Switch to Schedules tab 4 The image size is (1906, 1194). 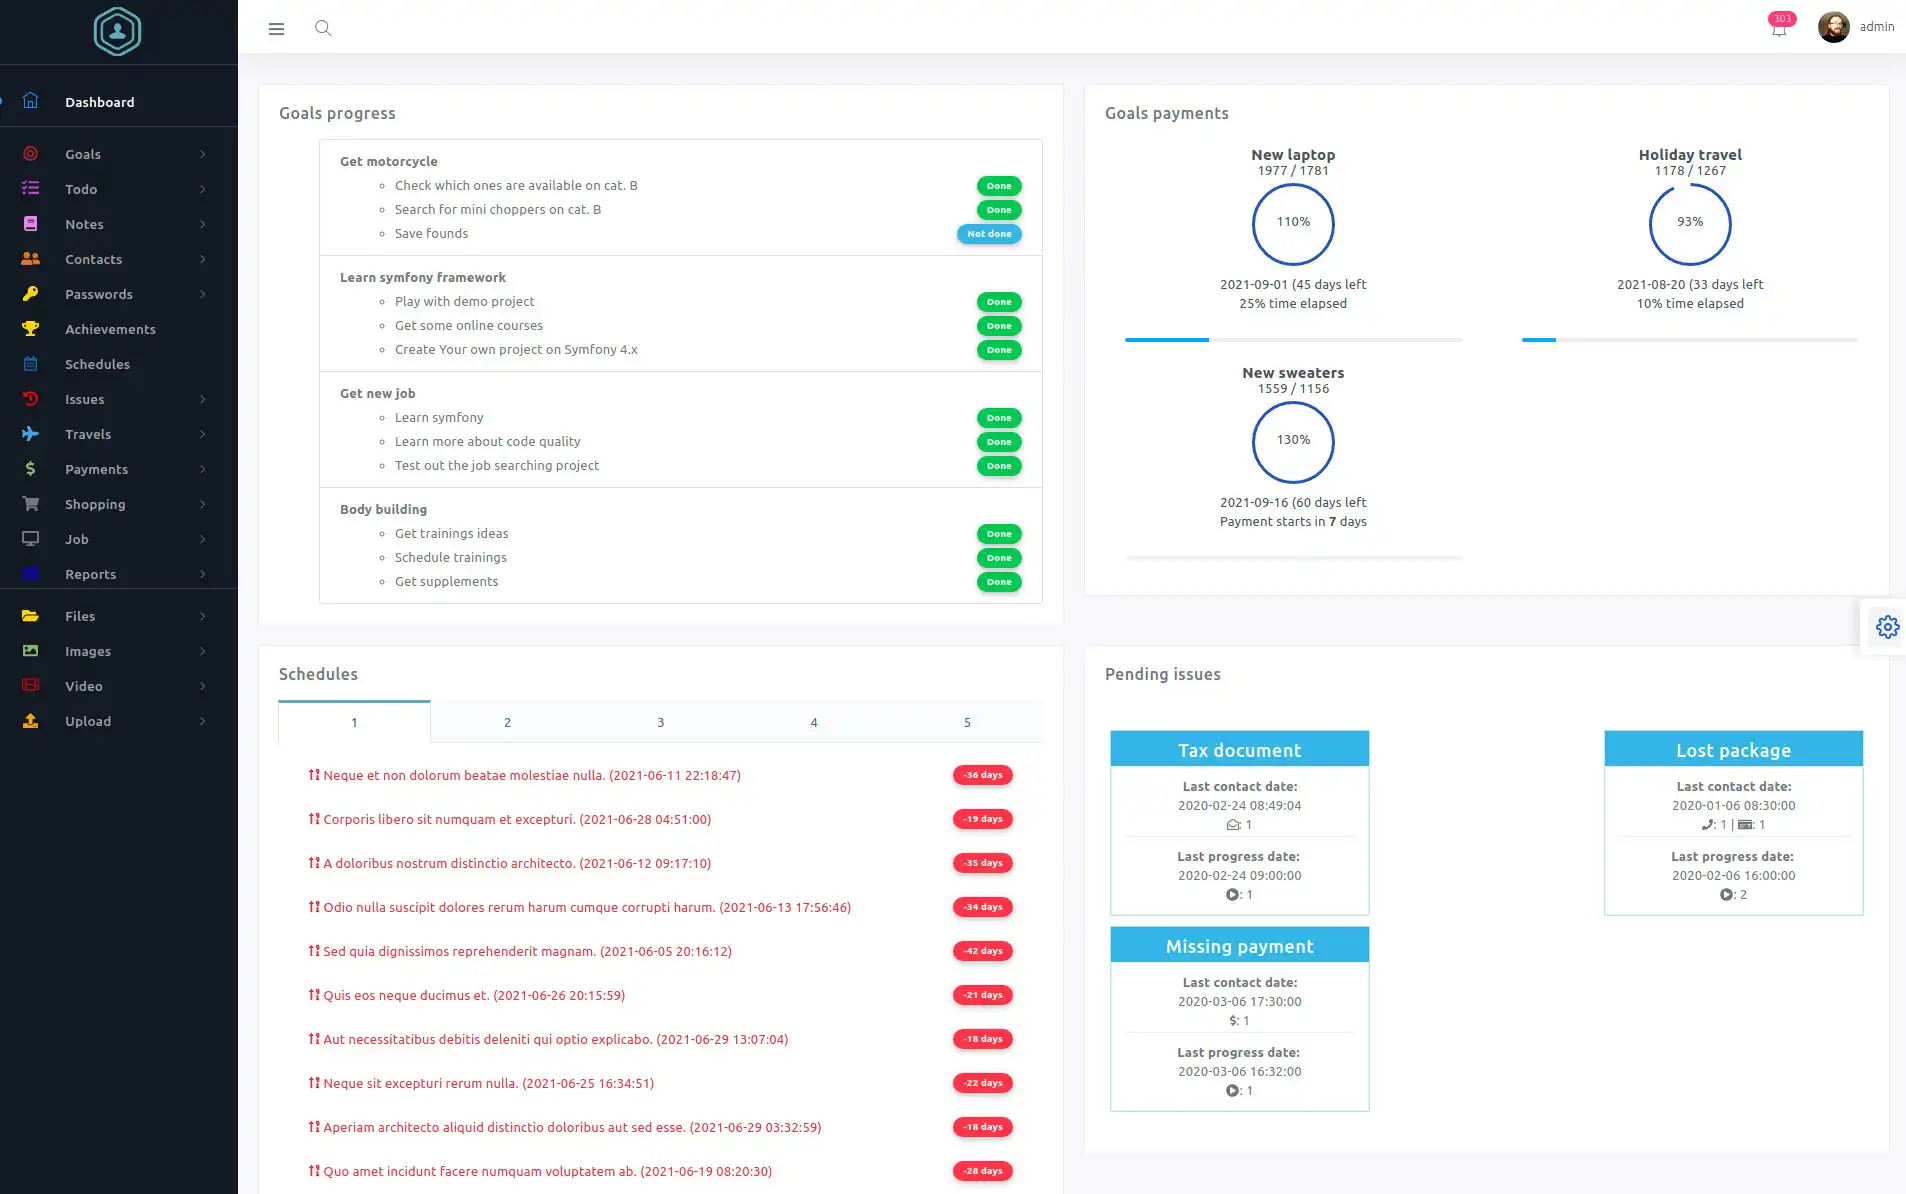pyautogui.click(x=814, y=722)
